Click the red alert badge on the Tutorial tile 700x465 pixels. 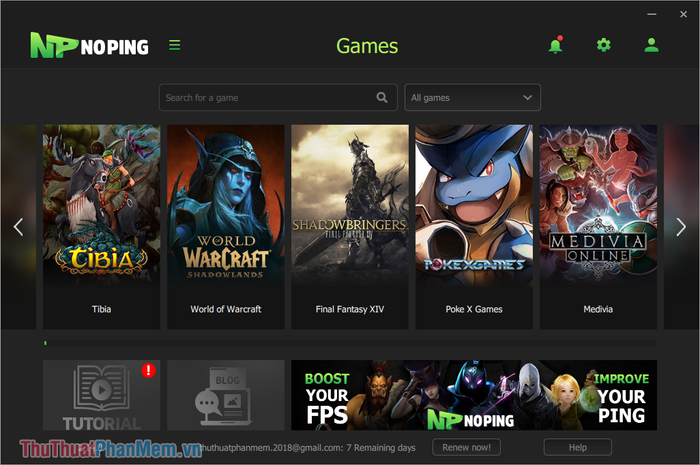[x=149, y=370]
